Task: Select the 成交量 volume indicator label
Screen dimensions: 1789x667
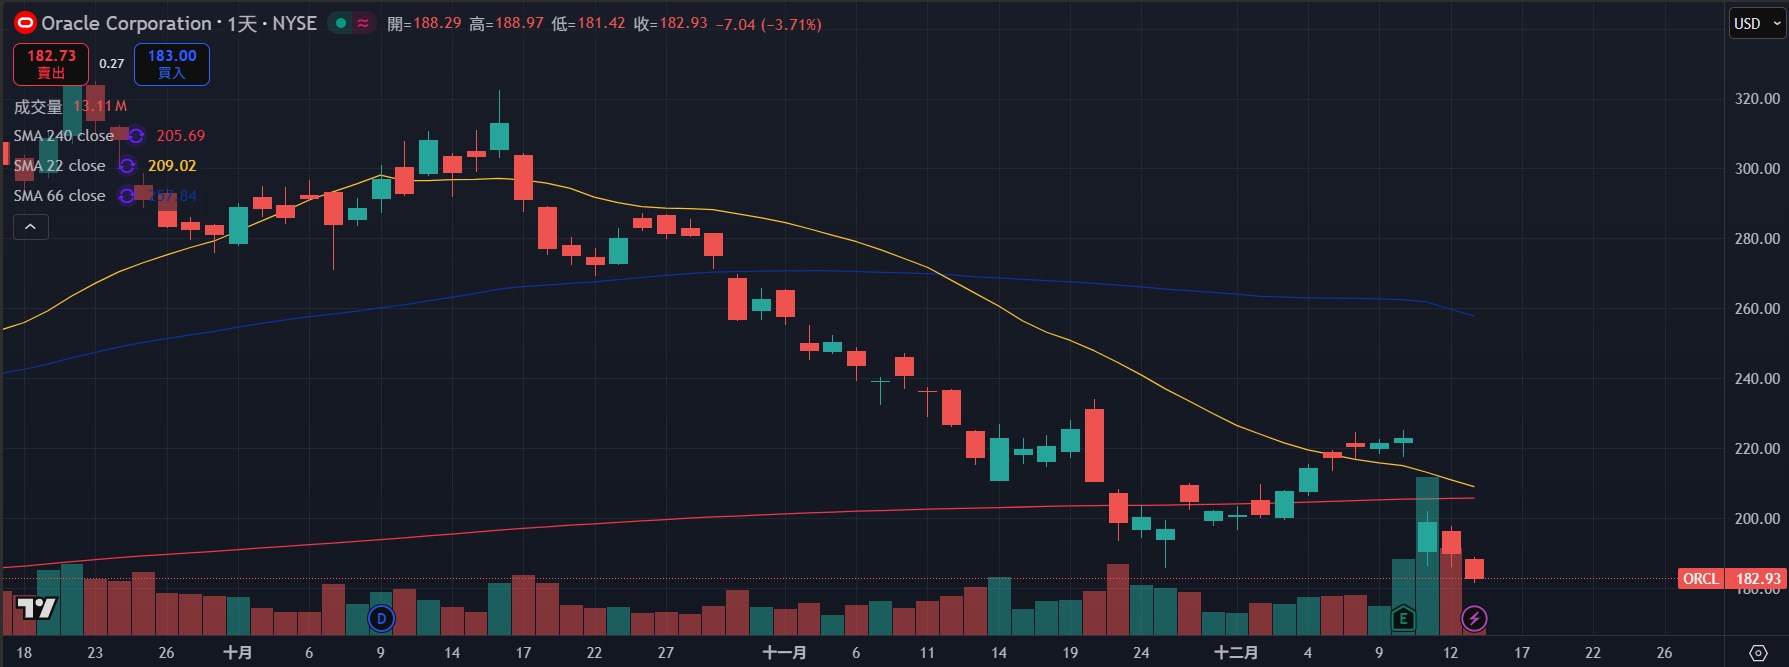Action: [x=38, y=106]
